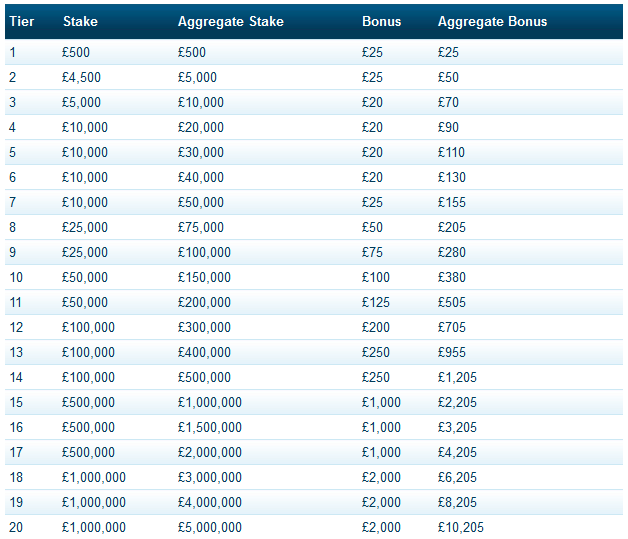Click the £75 bonus in Tier 9
Screen dimensions: 628x539
372,252
